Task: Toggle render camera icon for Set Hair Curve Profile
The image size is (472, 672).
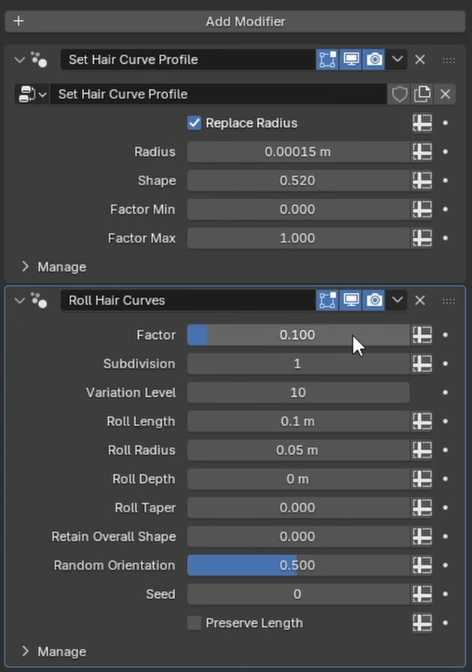Action: pos(374,60)
